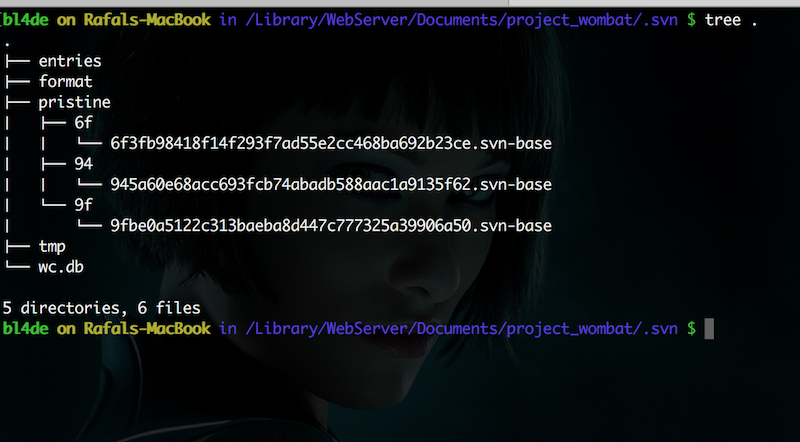Image resolution: width=800 pixels, height=442 pixels.
Task: Click the path in the first prompt line
Action: pos(462,20)
